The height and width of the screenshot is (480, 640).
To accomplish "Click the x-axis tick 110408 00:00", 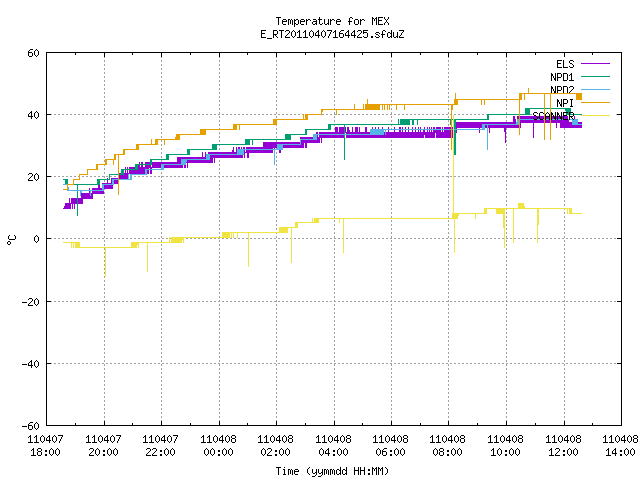I will click(x=218, y=446).
